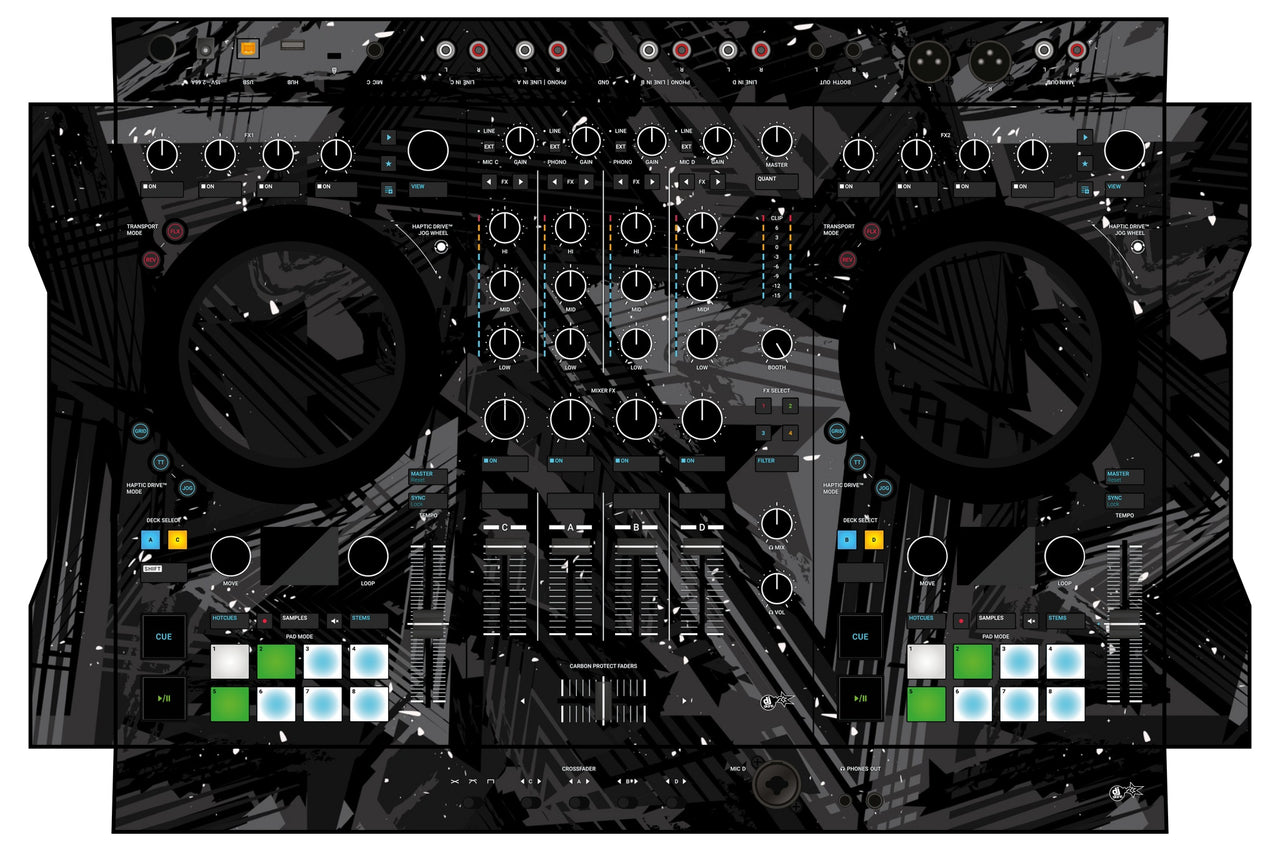Click the center of the CROSSFADER

coord(601,702)
